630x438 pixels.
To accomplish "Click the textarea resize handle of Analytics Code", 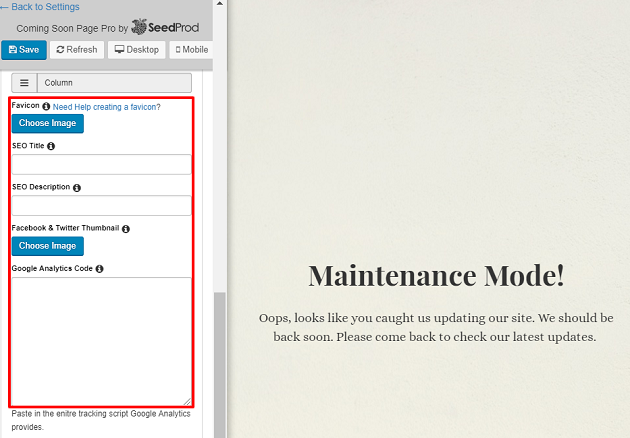I will click(x=187, y=401).
